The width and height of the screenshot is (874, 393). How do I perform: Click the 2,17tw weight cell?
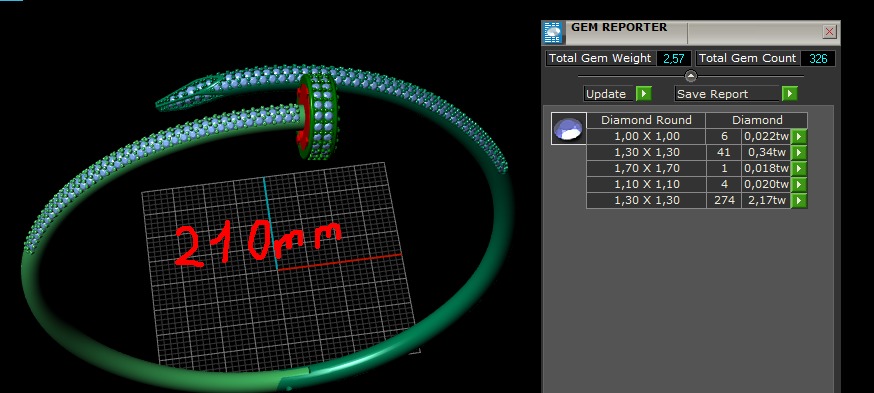766,201
